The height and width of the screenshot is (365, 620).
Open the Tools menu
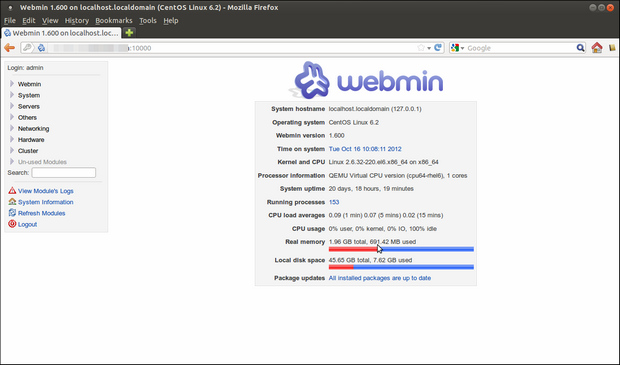[x=148, y=21]
